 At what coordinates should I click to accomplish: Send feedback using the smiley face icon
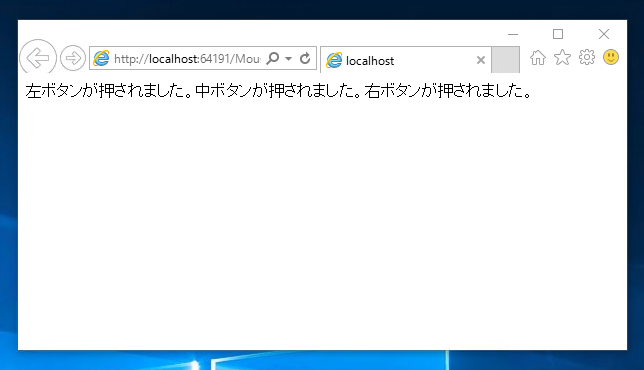[611, 57]
